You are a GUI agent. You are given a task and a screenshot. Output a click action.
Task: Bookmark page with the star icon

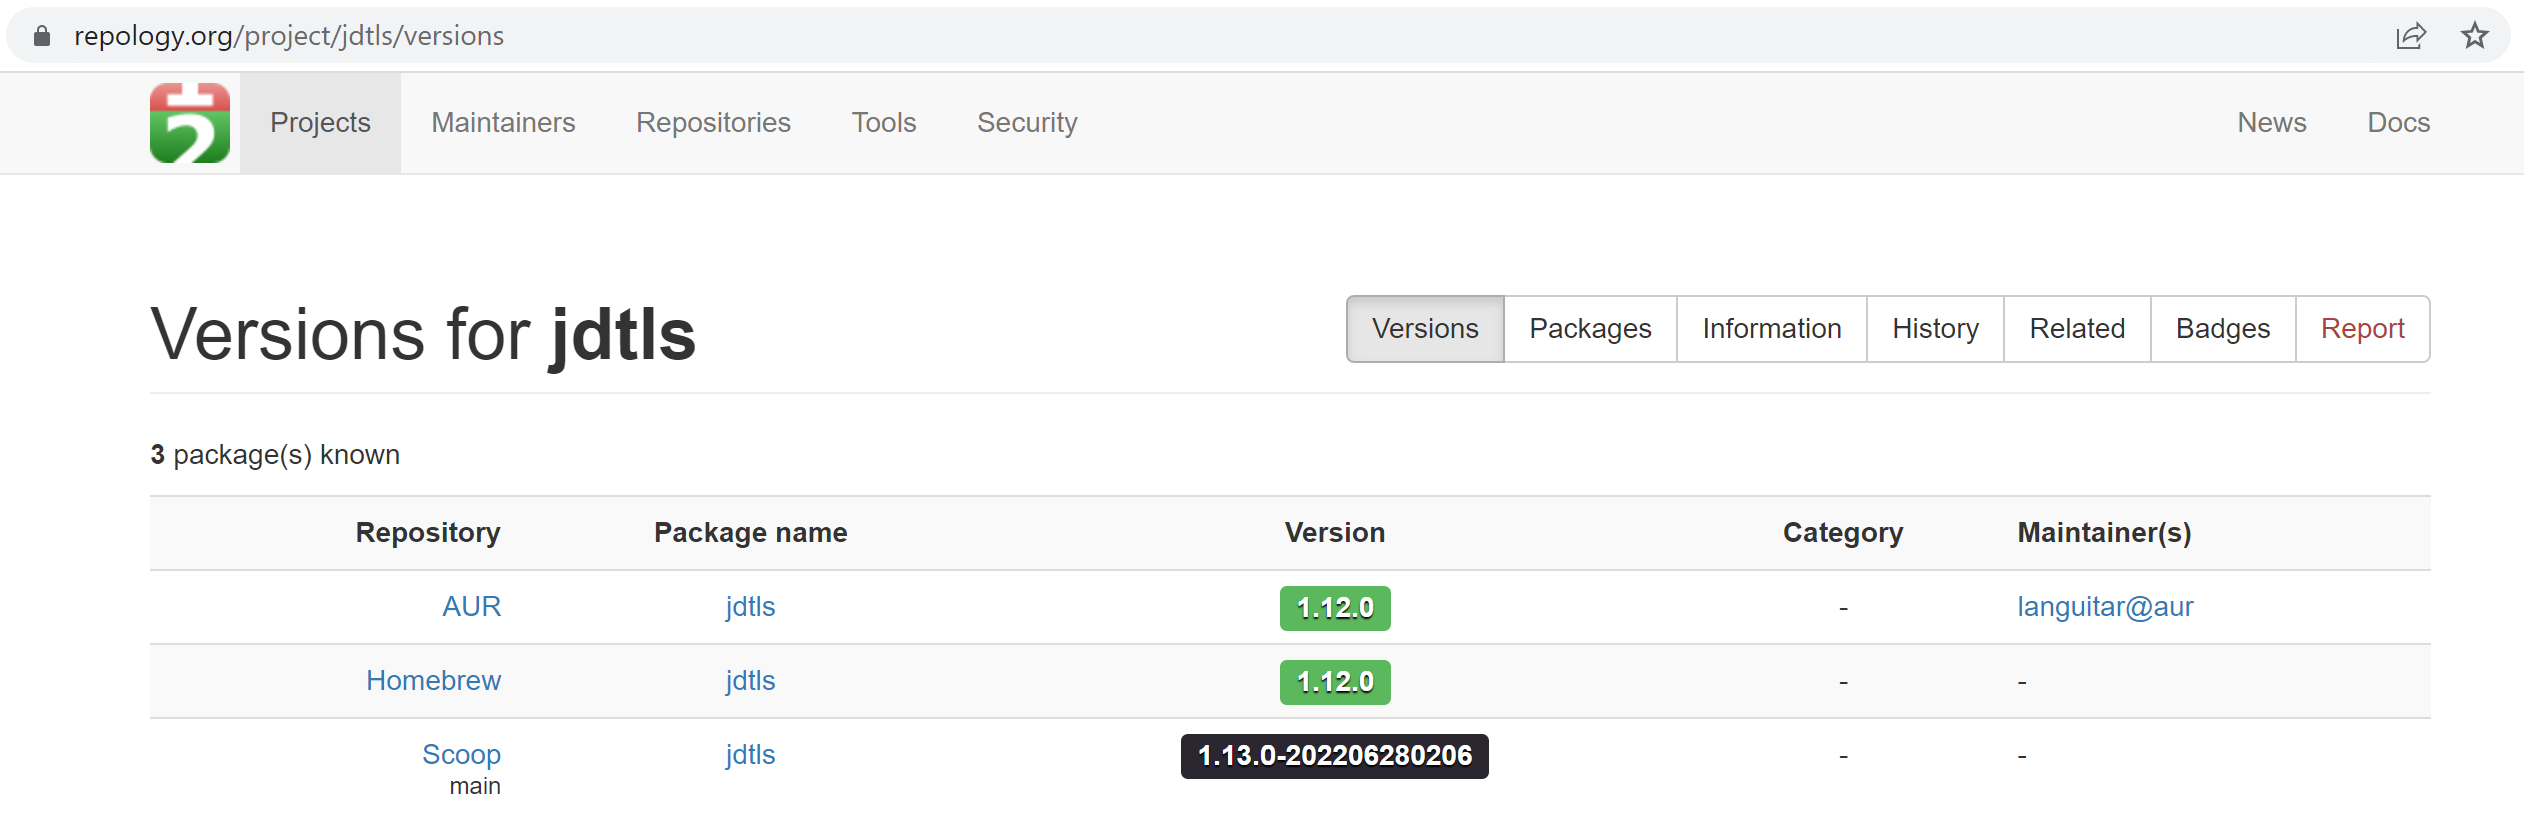tap(2475, 36)
